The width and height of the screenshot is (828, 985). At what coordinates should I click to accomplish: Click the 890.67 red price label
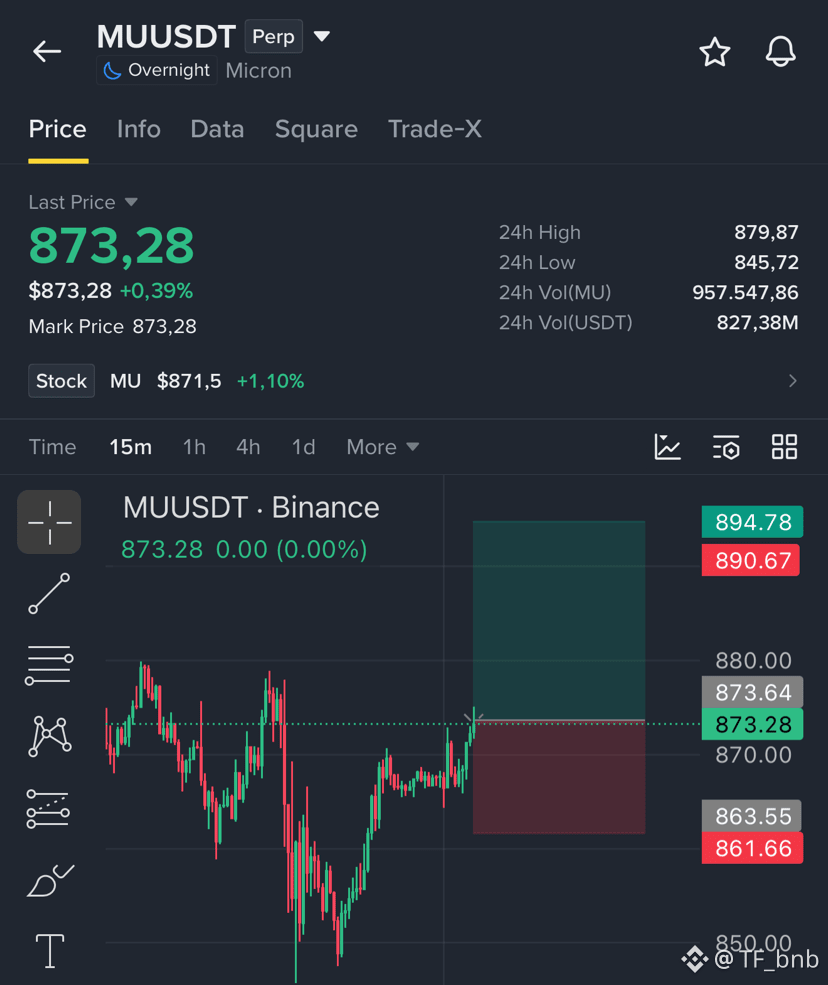pyautogui.click(x=753, y=560)
